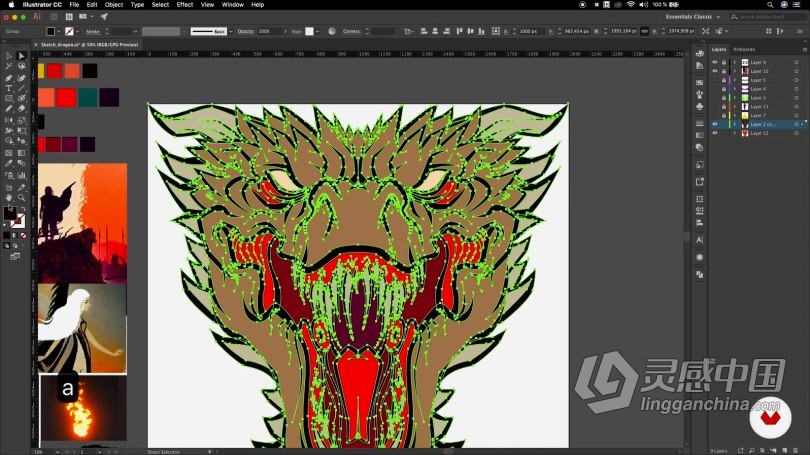Viewport: 810px width, 455px height.
Task: Open the Basic brush definition dropdown
Action: pos(231,32)
